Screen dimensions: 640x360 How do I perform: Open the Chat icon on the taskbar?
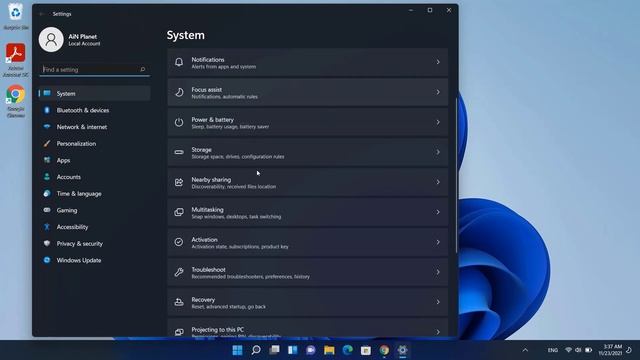311,350
